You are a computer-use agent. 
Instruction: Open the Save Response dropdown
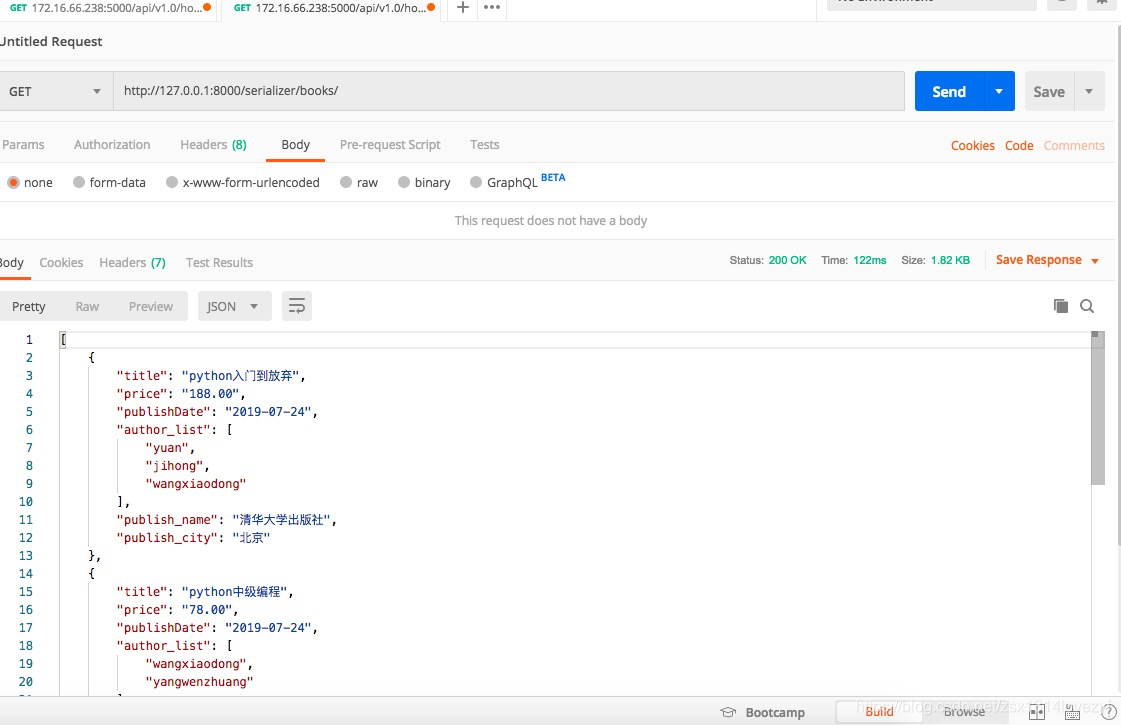click(x=1047, y=260)
